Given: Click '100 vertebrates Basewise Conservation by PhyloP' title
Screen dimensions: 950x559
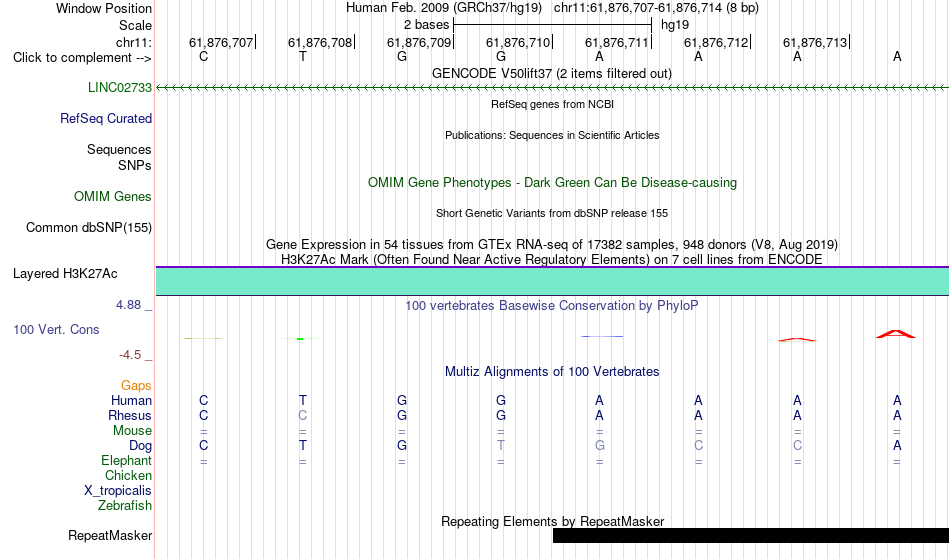Looking at the screenshot, I should [x=552, y=306].
